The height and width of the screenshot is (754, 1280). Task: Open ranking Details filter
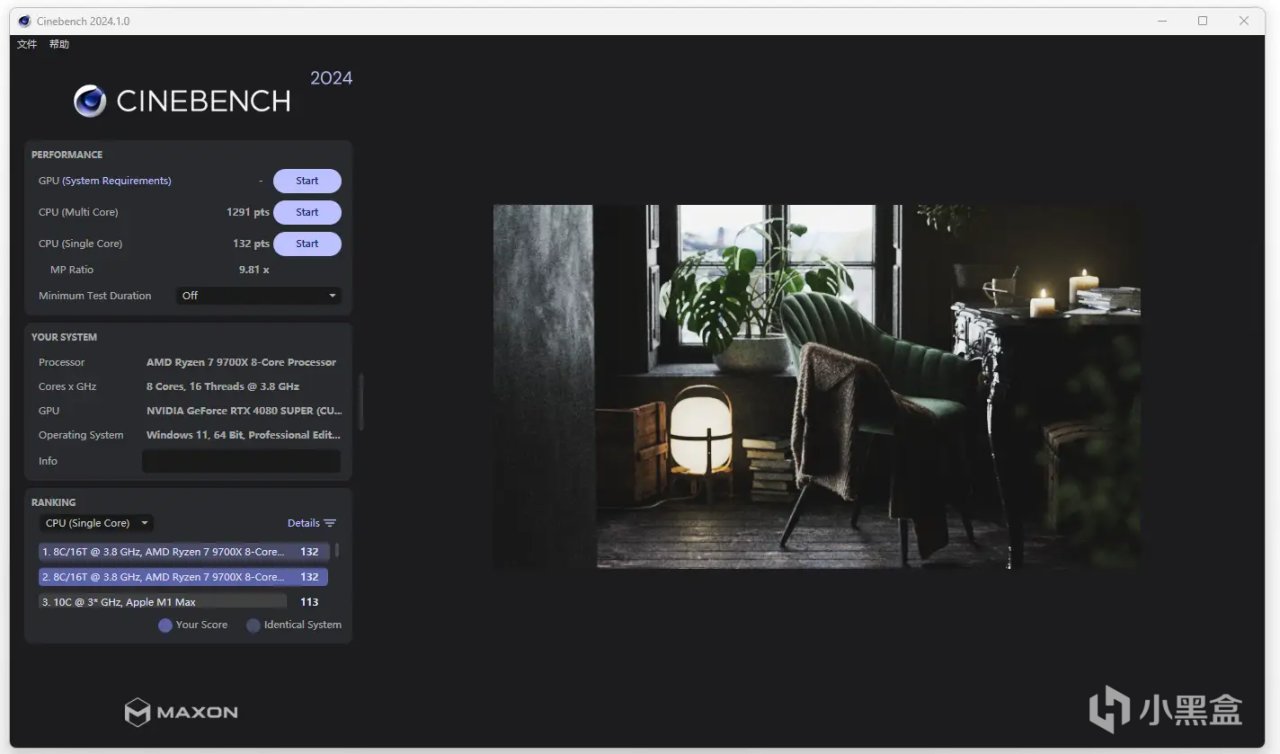click(x=312, y=523)
